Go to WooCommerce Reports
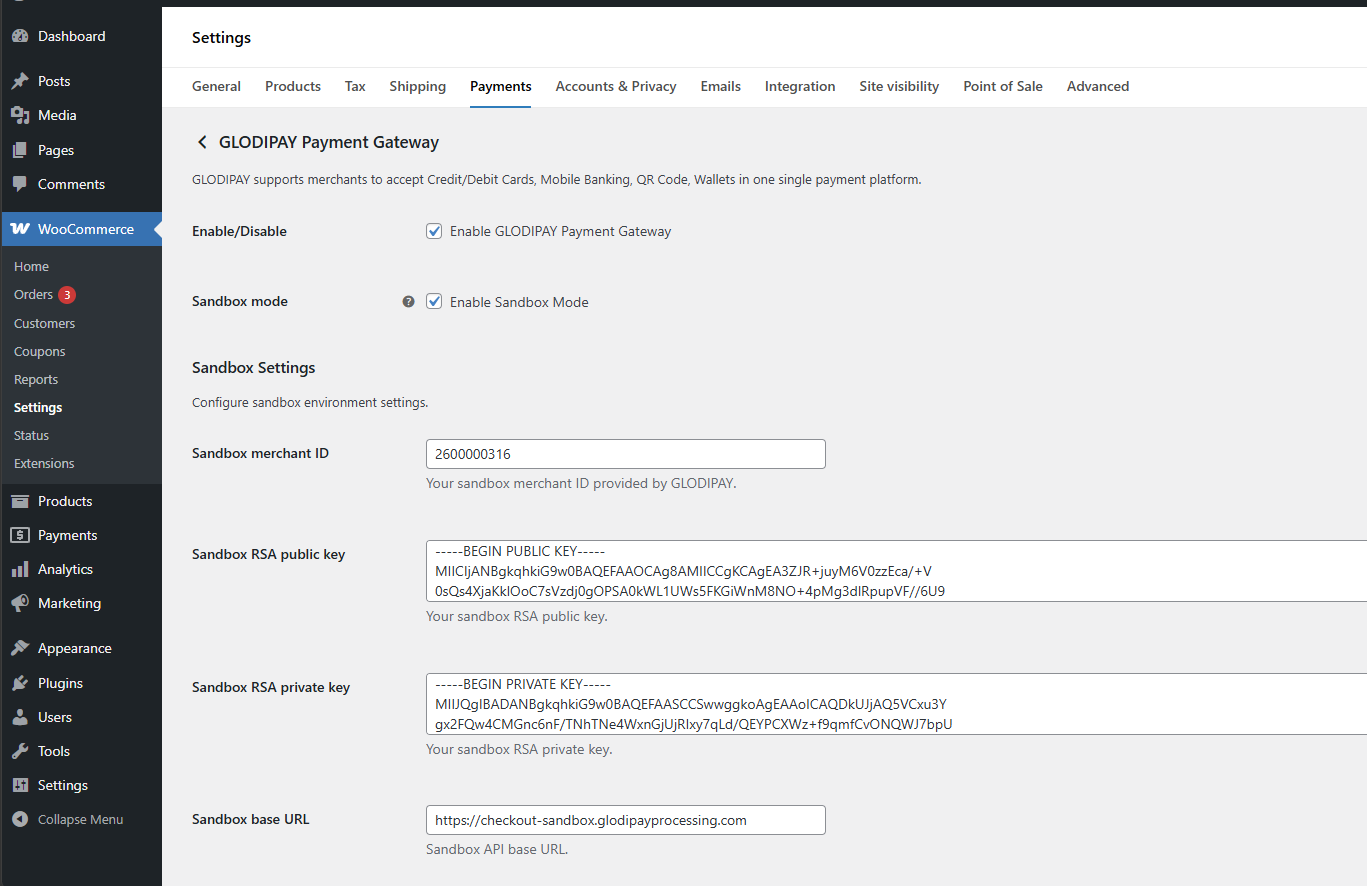 [x=36, y=379]
